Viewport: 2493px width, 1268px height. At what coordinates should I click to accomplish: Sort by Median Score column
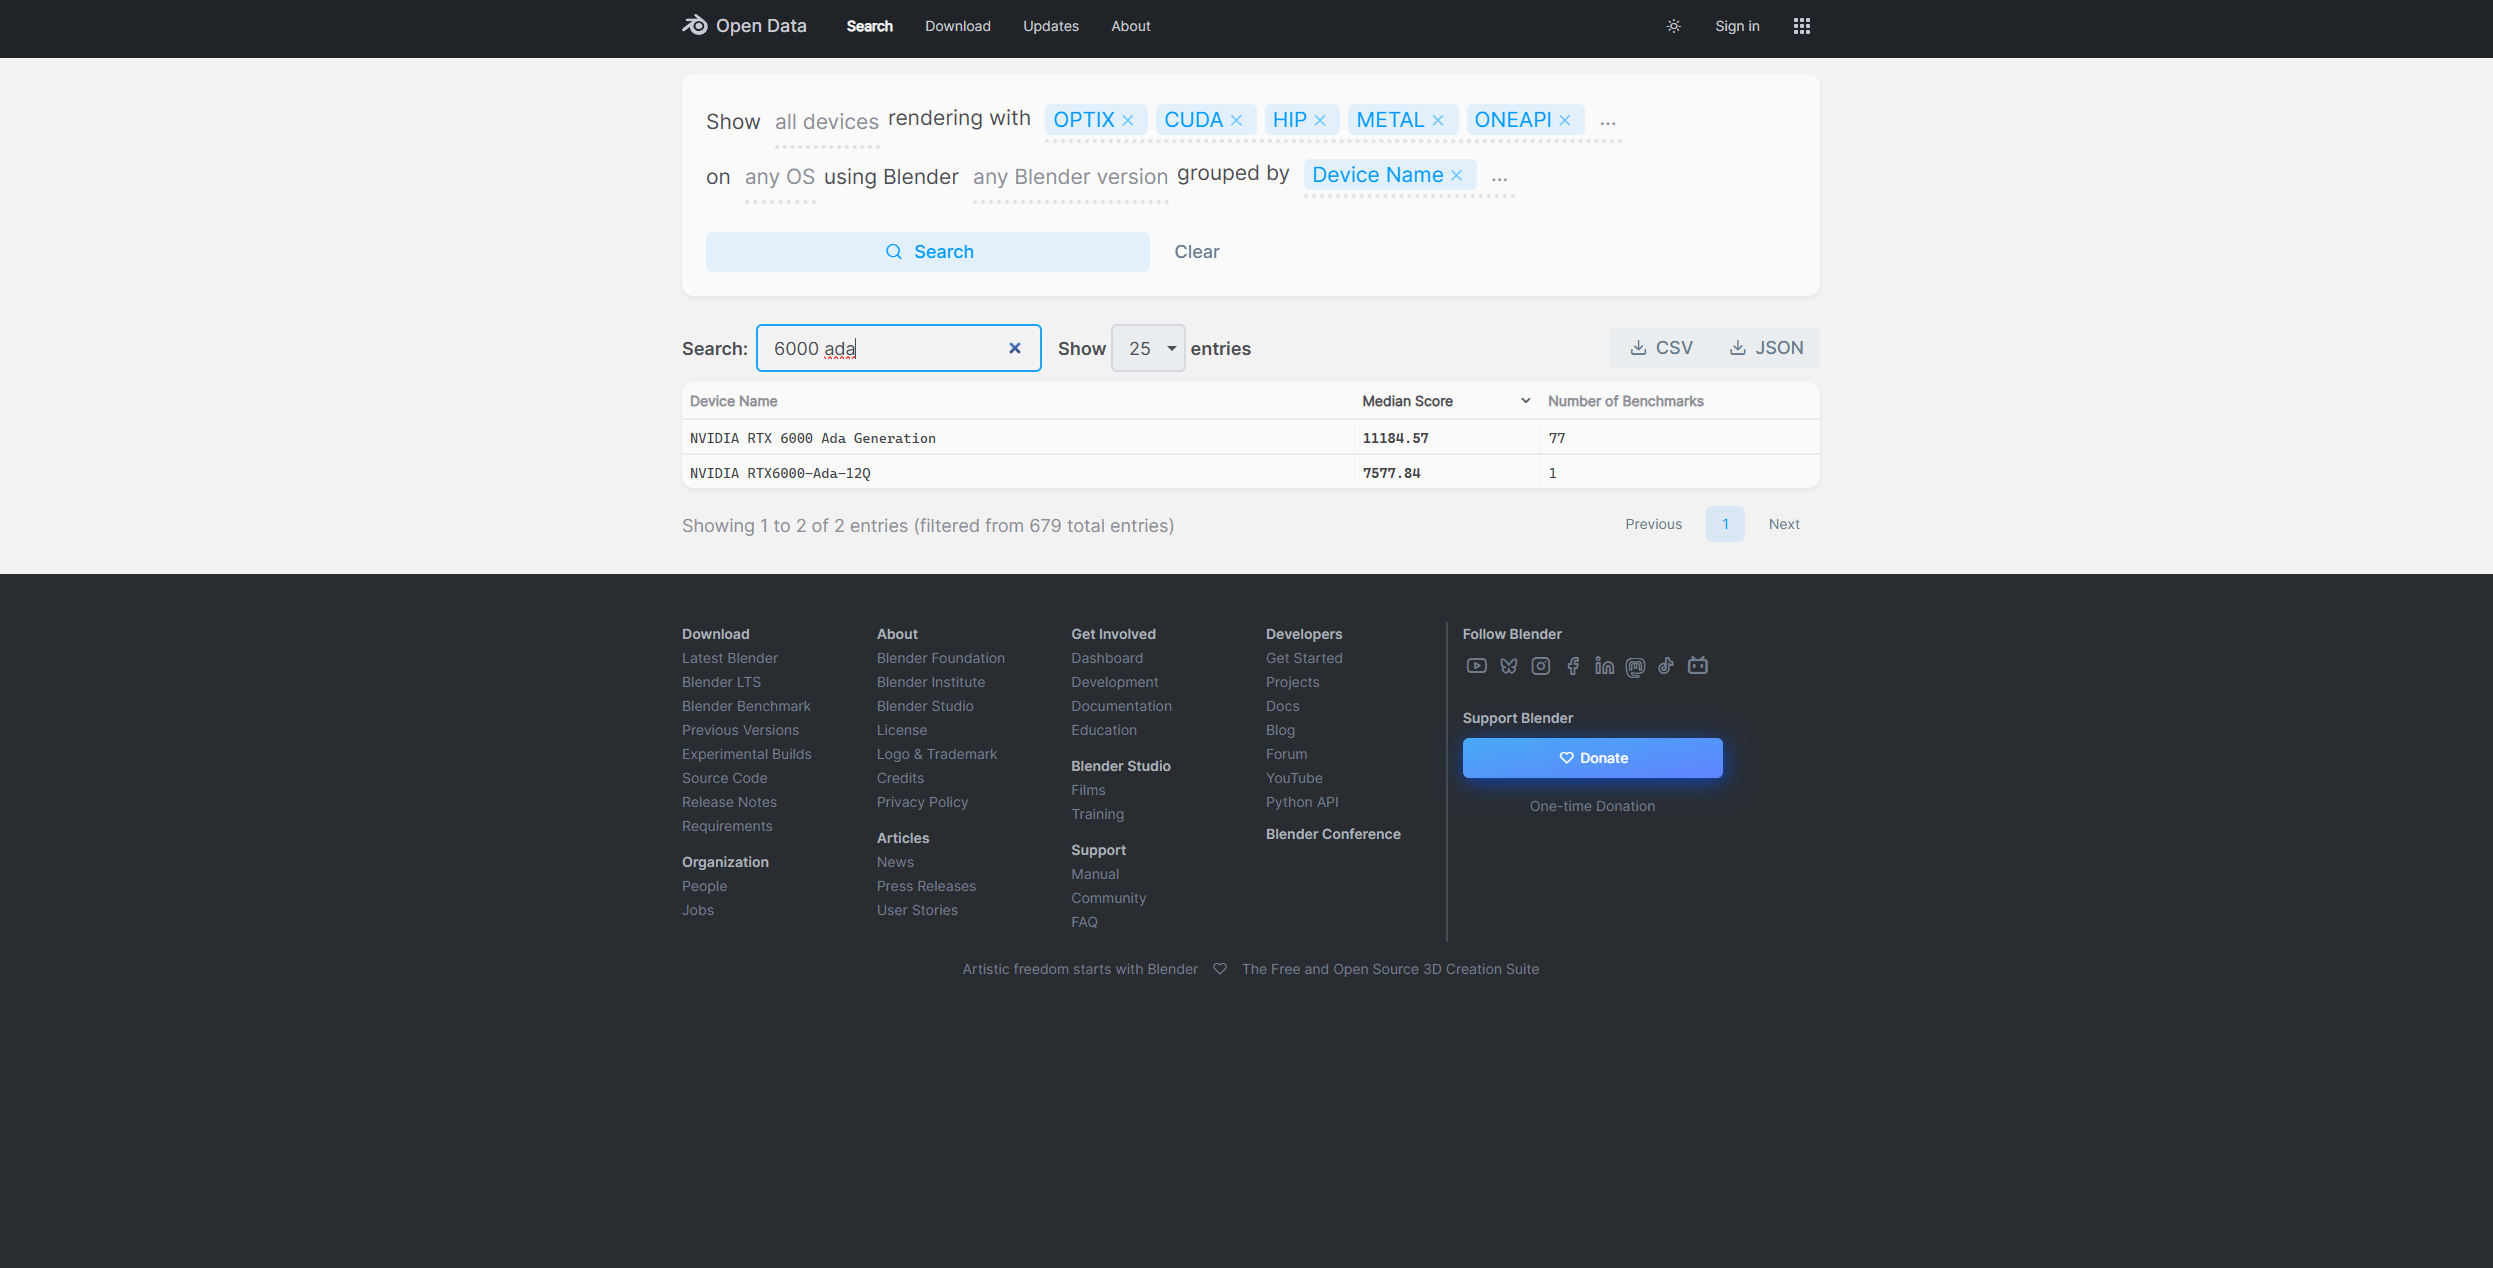[x=1446, y=401]
